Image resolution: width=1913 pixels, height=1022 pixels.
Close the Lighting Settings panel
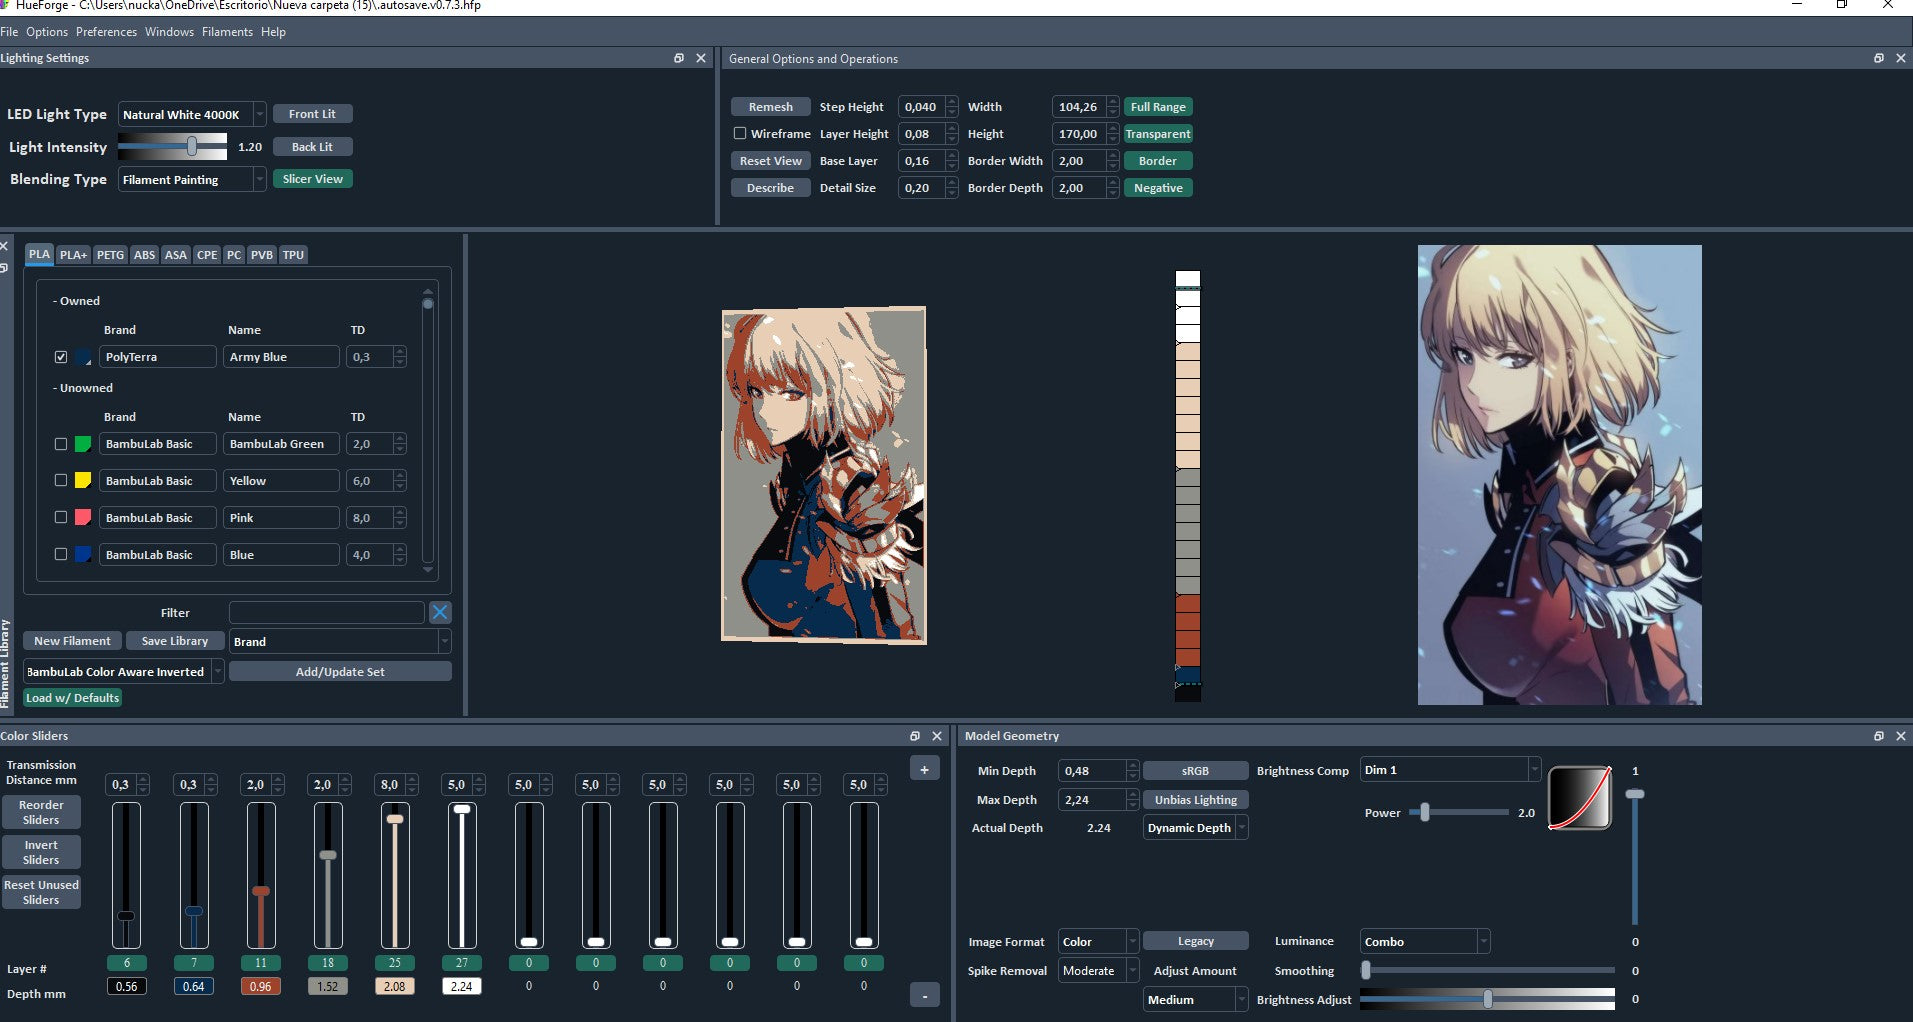pos(701,58)
